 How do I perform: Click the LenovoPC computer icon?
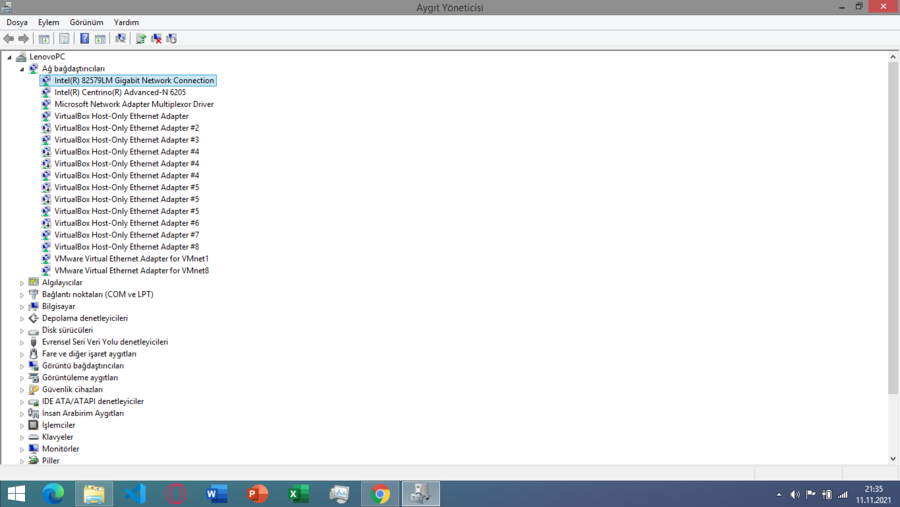(x=21, y=56)
